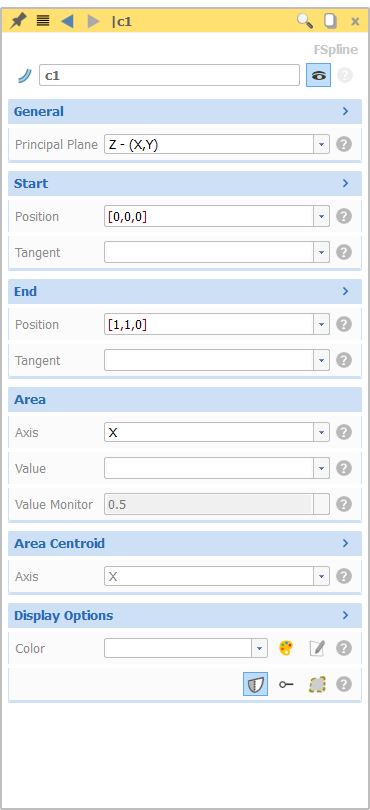Screen dimensions: 370x810
Task: Toggle the dashed bounding box display option
Action: click(317, 684)
